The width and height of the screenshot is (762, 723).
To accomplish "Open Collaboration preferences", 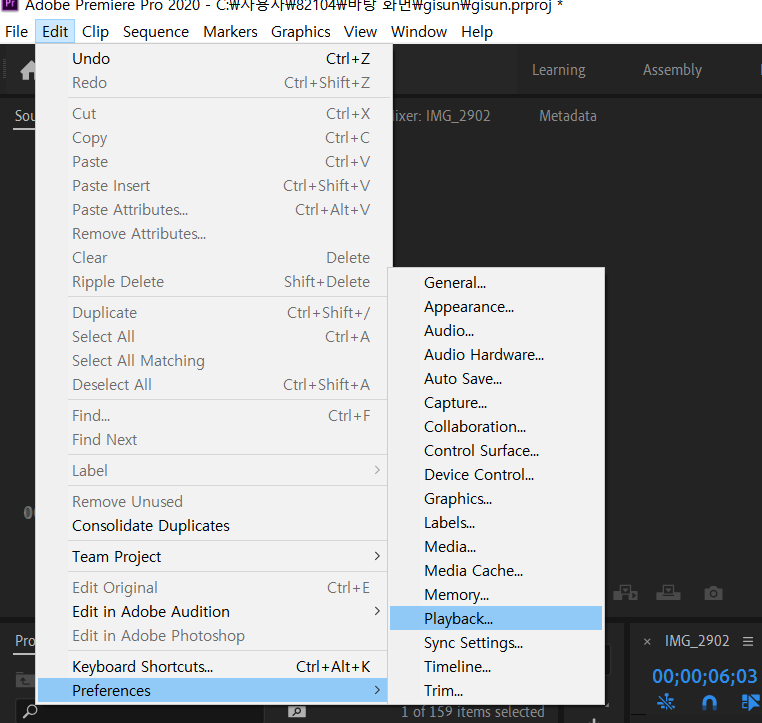I will point(496,427).
